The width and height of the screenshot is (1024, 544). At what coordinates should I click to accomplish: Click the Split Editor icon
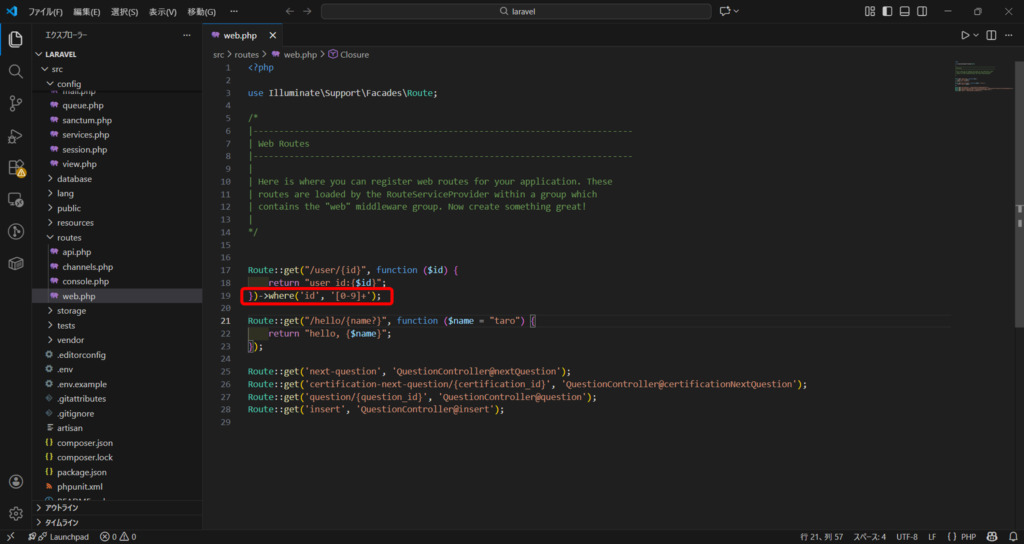[x=989, y=35]
